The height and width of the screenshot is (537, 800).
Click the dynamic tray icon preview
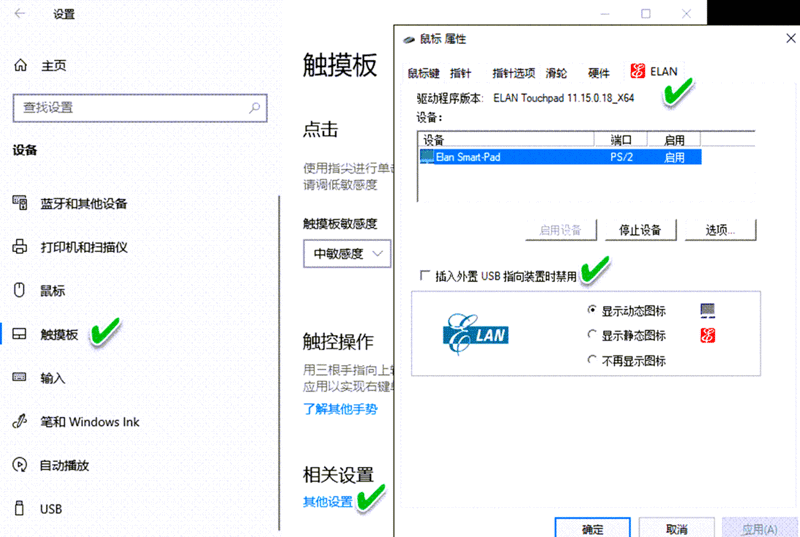[x=707, y=310]
